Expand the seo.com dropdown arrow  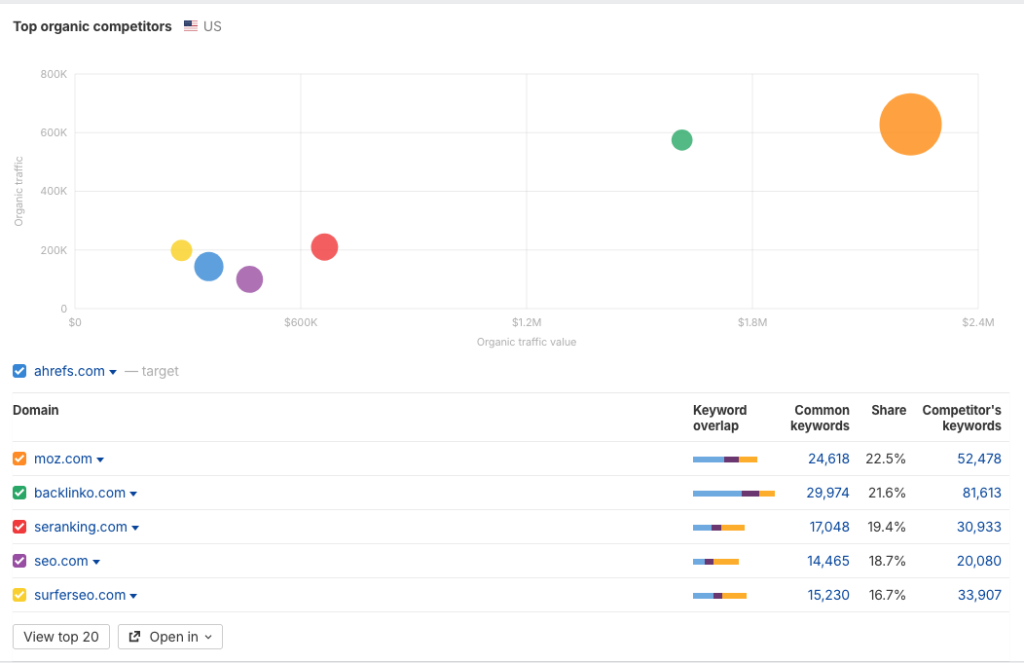96,562
